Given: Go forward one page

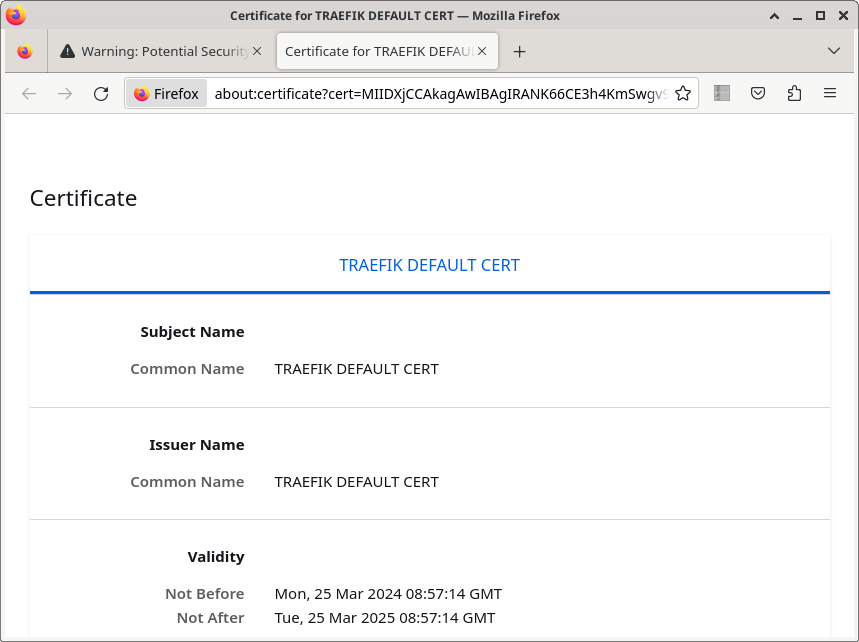Looking at the screenshot, I should coord(65,94).
